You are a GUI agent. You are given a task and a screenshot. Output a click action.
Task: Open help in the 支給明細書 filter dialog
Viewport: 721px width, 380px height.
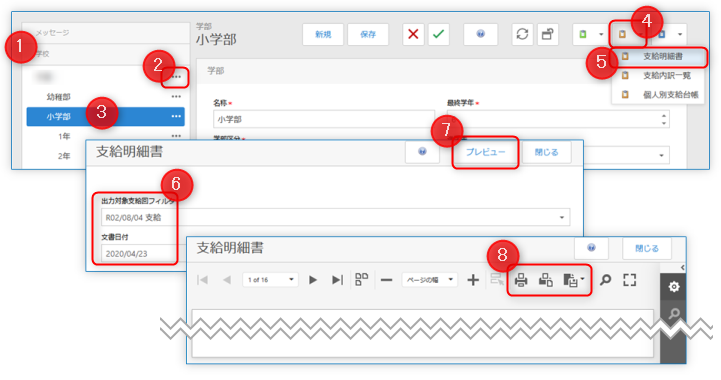[422, 152]
